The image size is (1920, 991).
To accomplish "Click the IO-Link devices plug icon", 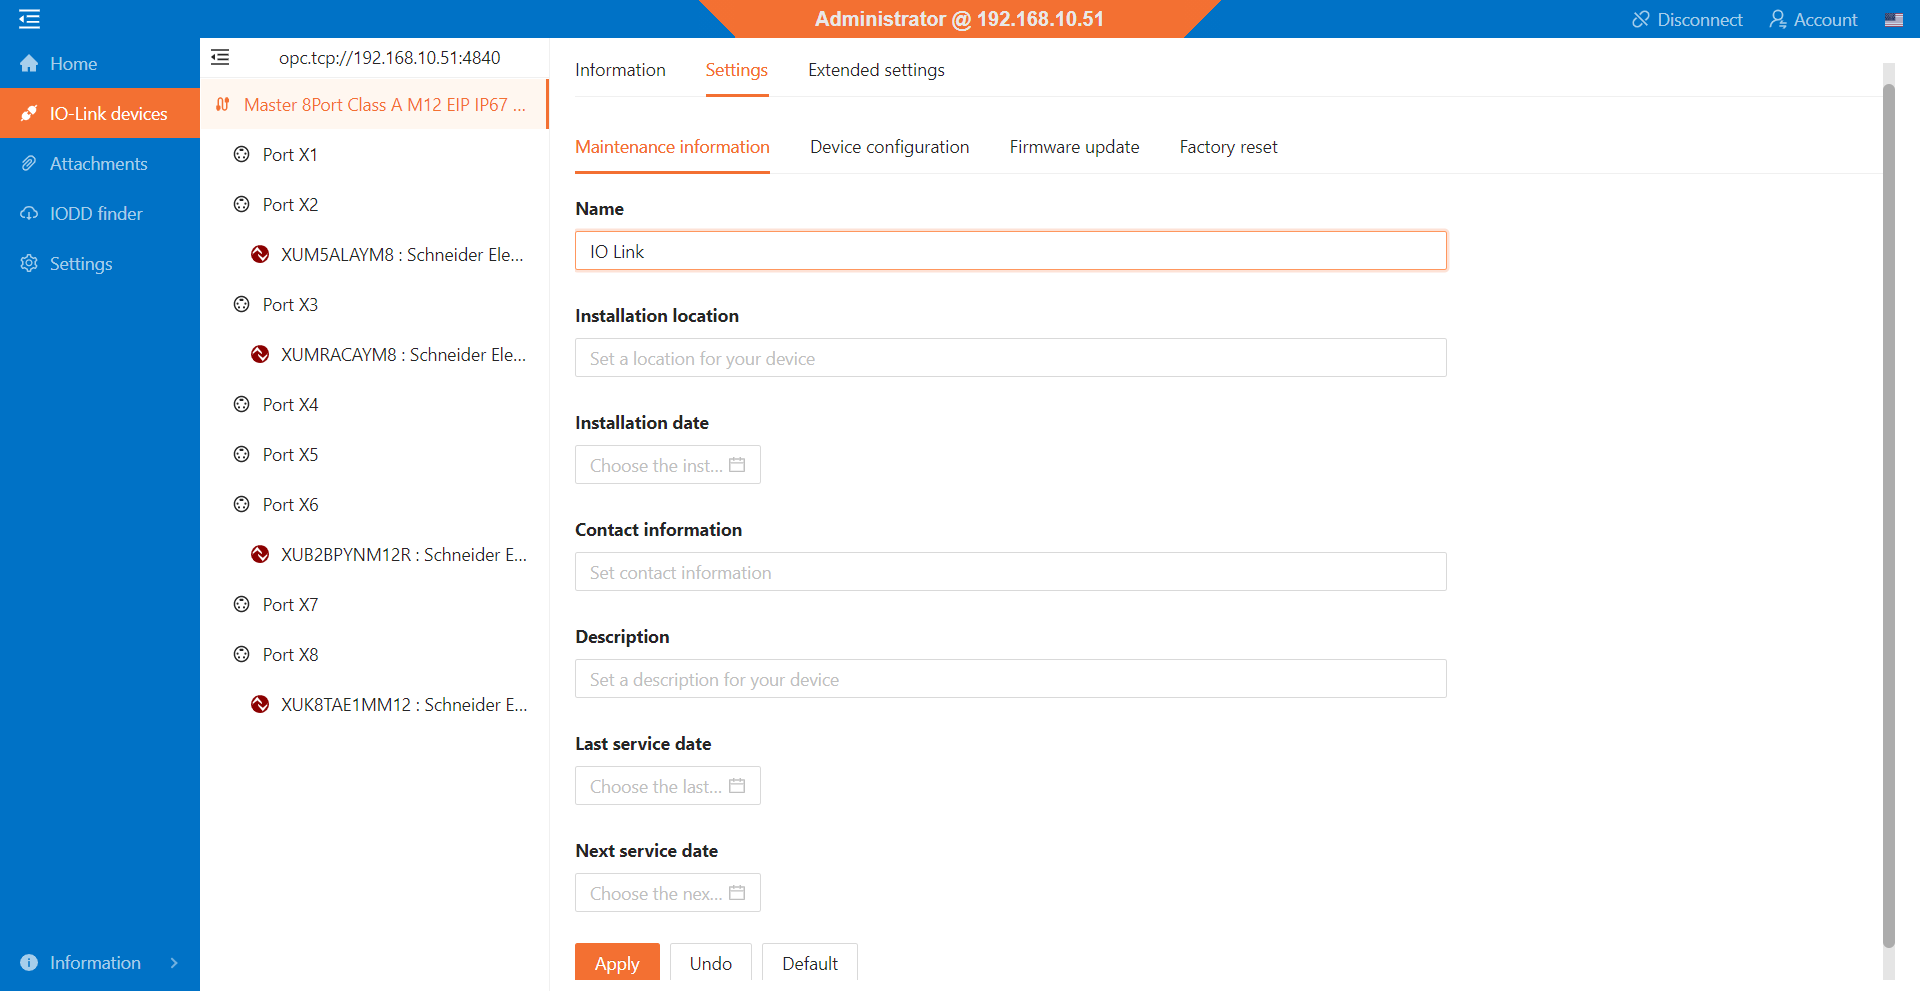I will (x=29, y=114).
